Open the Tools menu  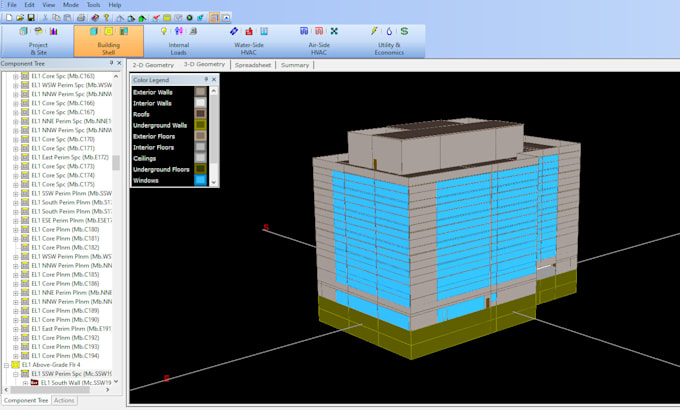pyautogui.click(x=93, y=5)
